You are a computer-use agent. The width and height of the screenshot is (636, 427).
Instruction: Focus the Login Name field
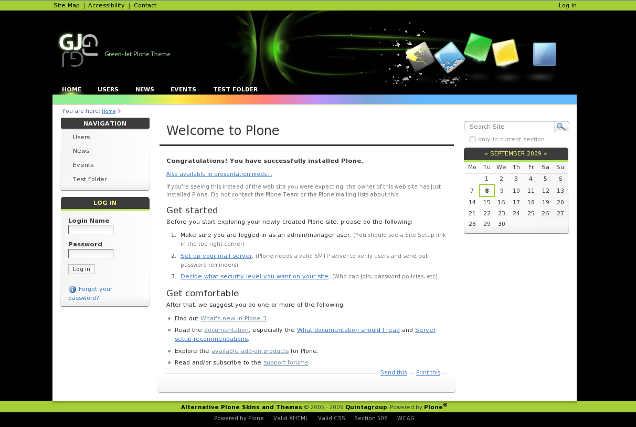point(91,230)
